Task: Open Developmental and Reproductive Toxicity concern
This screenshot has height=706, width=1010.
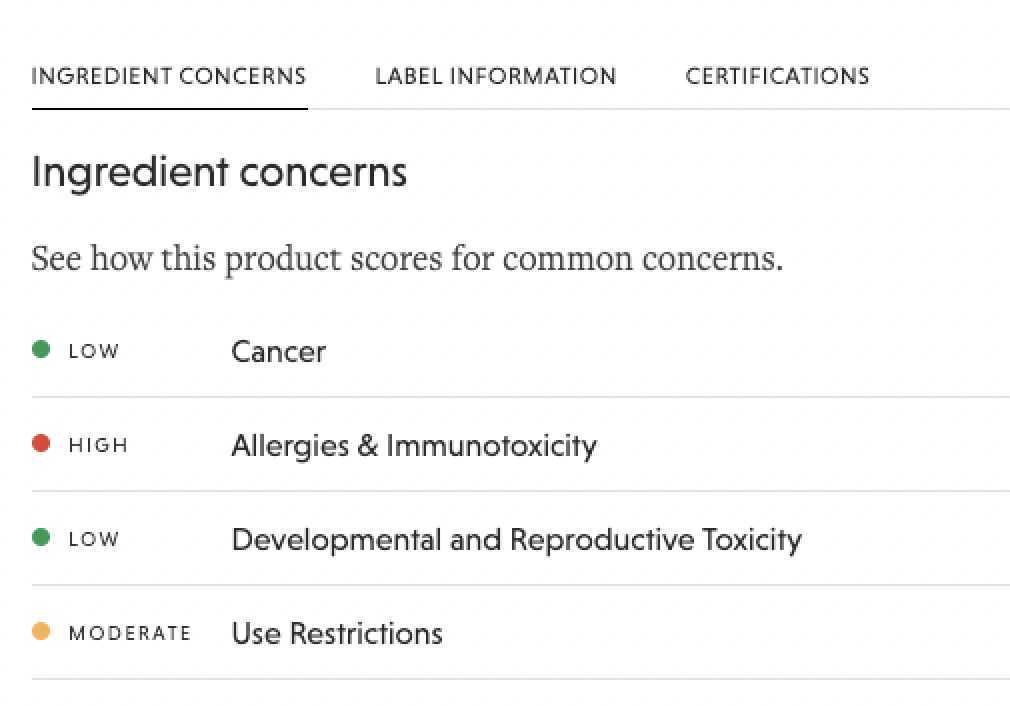Action: [516, 539]
